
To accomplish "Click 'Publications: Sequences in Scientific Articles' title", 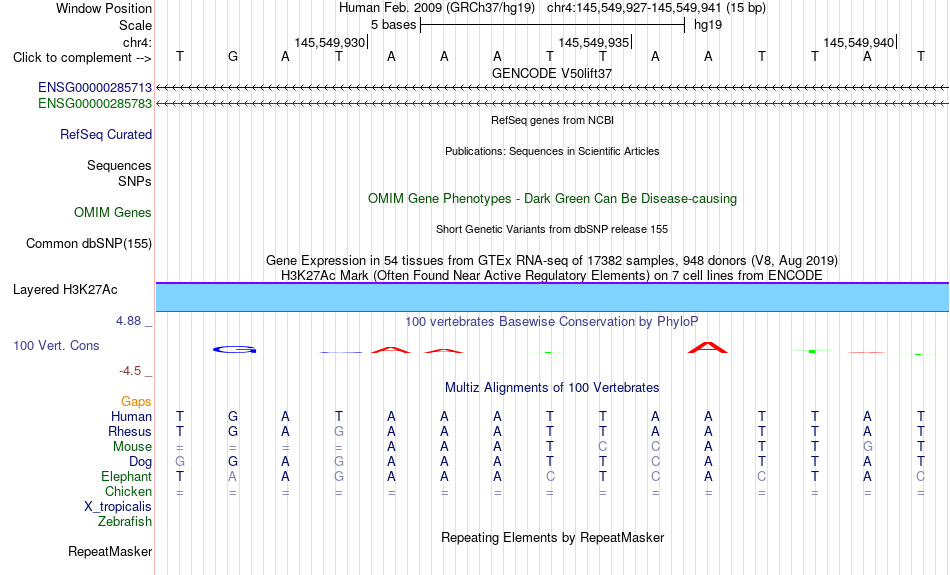I will coord(552,151).
